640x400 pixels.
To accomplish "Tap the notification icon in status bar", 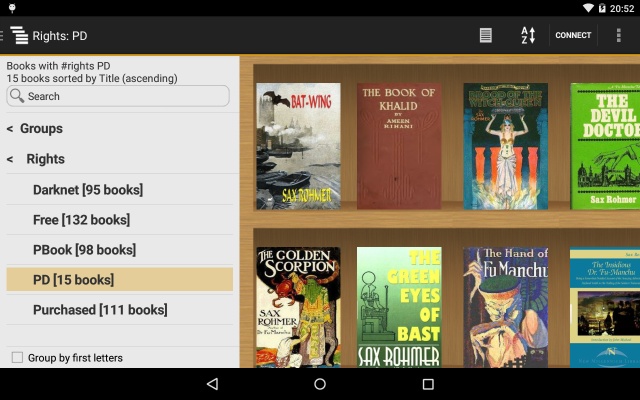I will tap(12, 8).
